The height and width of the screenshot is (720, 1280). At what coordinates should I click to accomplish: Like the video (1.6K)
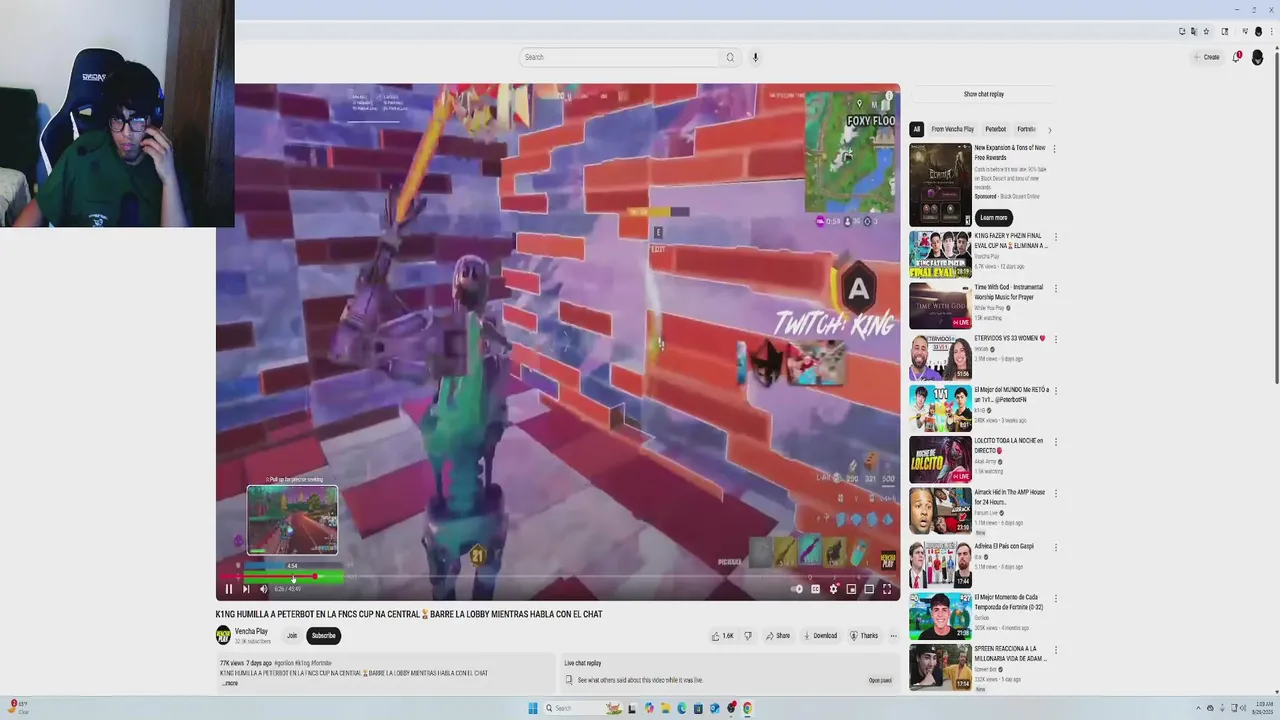point(722,635)
